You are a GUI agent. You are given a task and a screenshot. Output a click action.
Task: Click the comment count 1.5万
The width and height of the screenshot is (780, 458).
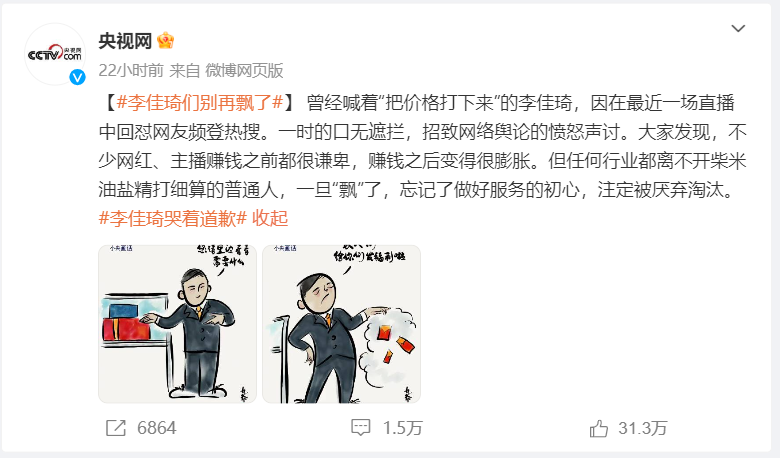(402, 428)
